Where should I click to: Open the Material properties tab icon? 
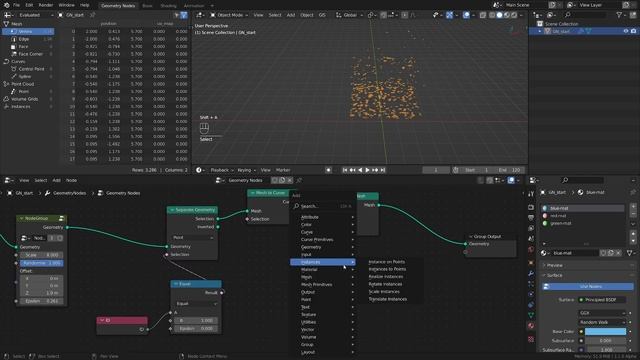[x=531, y=326]
